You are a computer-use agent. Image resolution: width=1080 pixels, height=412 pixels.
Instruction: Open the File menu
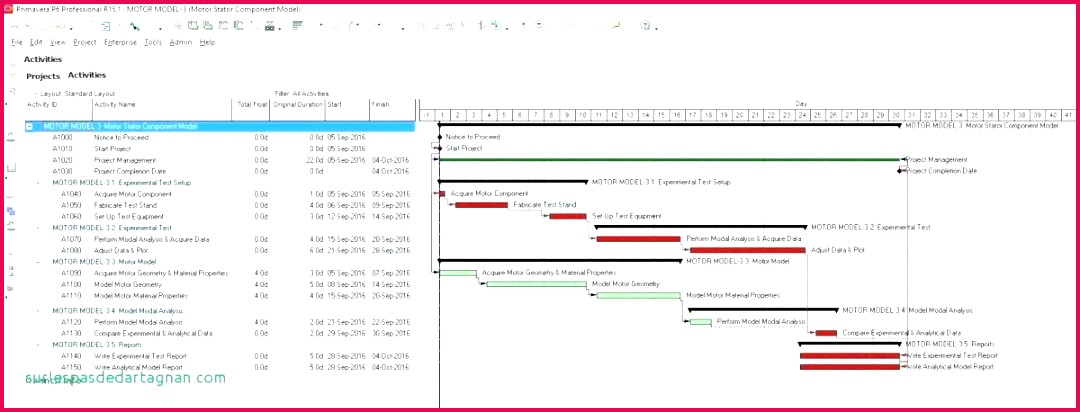[16, 42]
